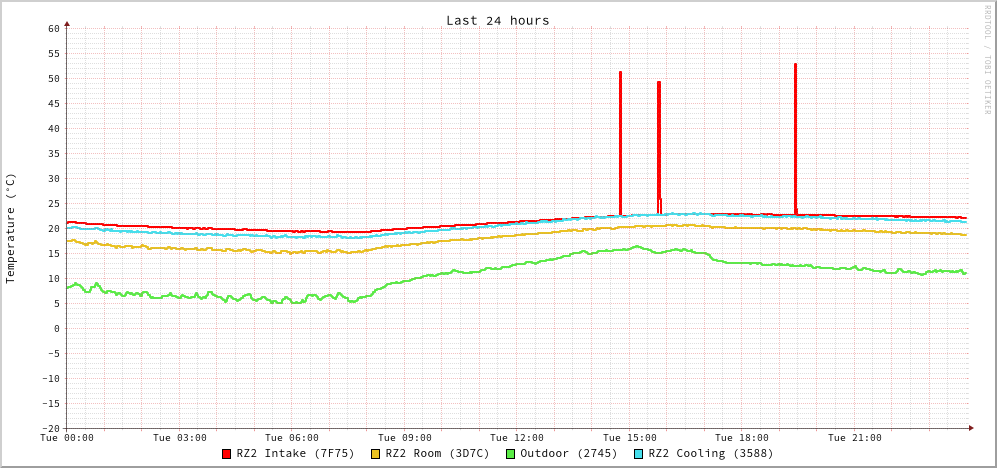The image size is (997, 468).
Task: Click the green Outdoor legend swatch
Action: point(510,454)
